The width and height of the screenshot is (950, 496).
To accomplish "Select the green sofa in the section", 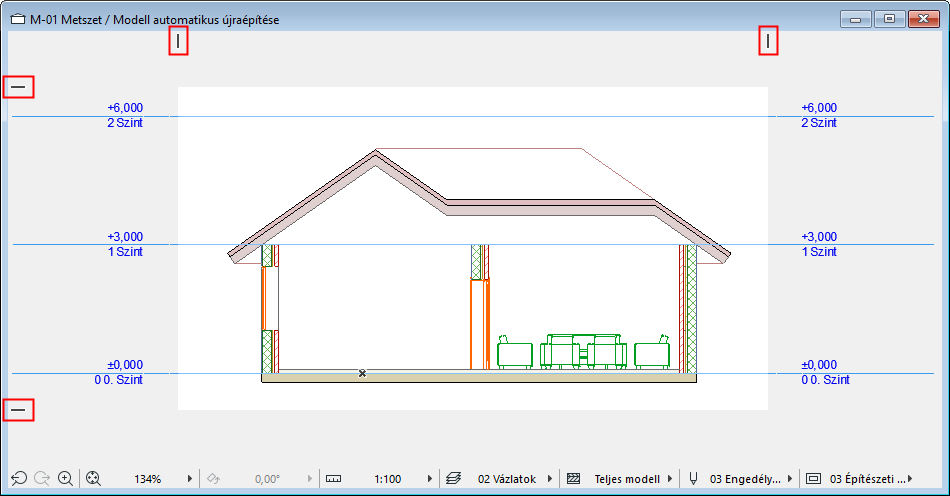I will click(583, 351).
